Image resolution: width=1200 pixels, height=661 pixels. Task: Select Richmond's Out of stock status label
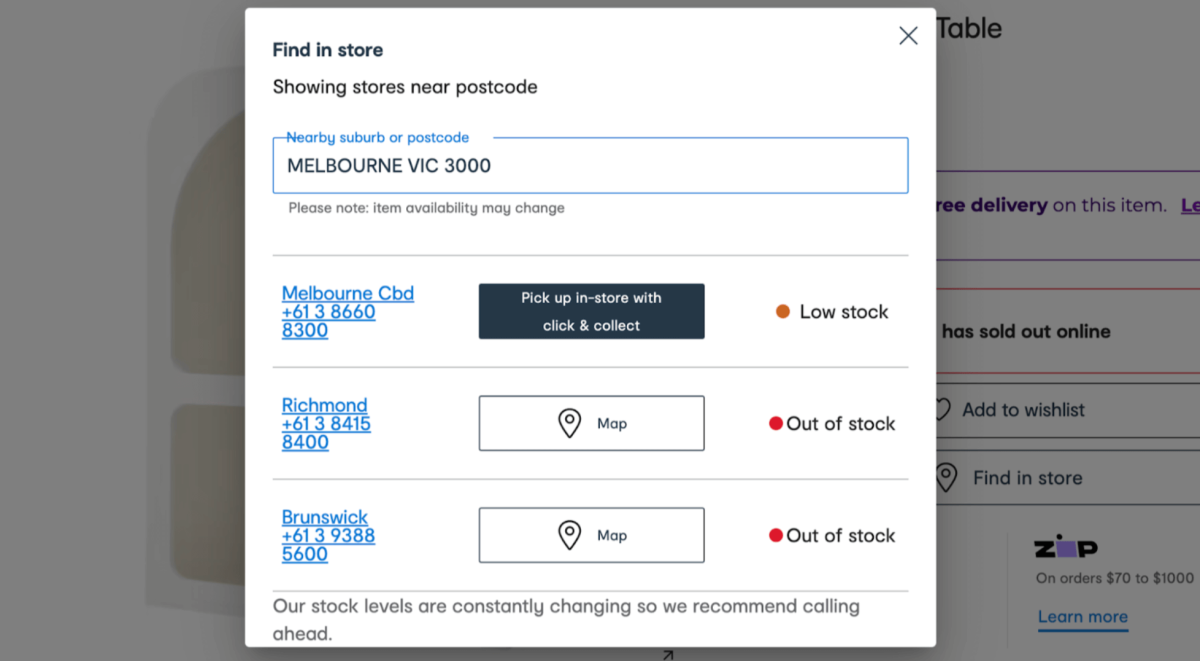tap(840, 424)
